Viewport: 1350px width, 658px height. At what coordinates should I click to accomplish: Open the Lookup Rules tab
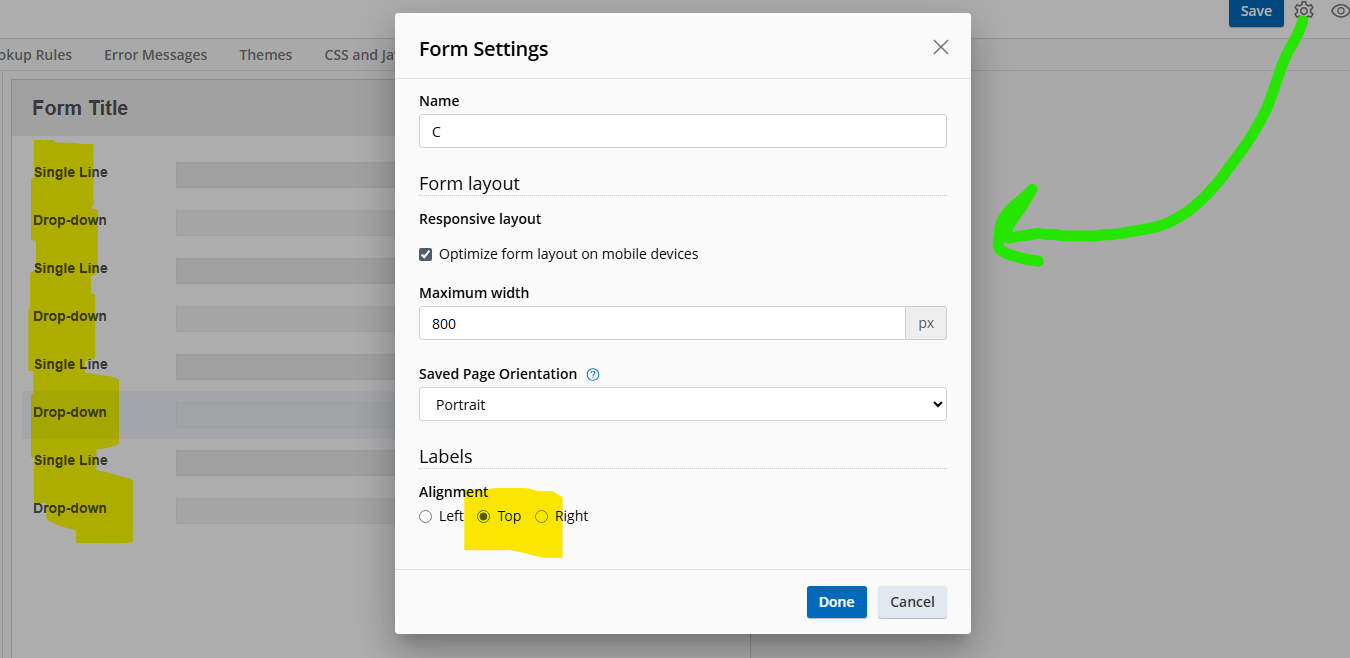pyautogui.click(x=35, y=55)
